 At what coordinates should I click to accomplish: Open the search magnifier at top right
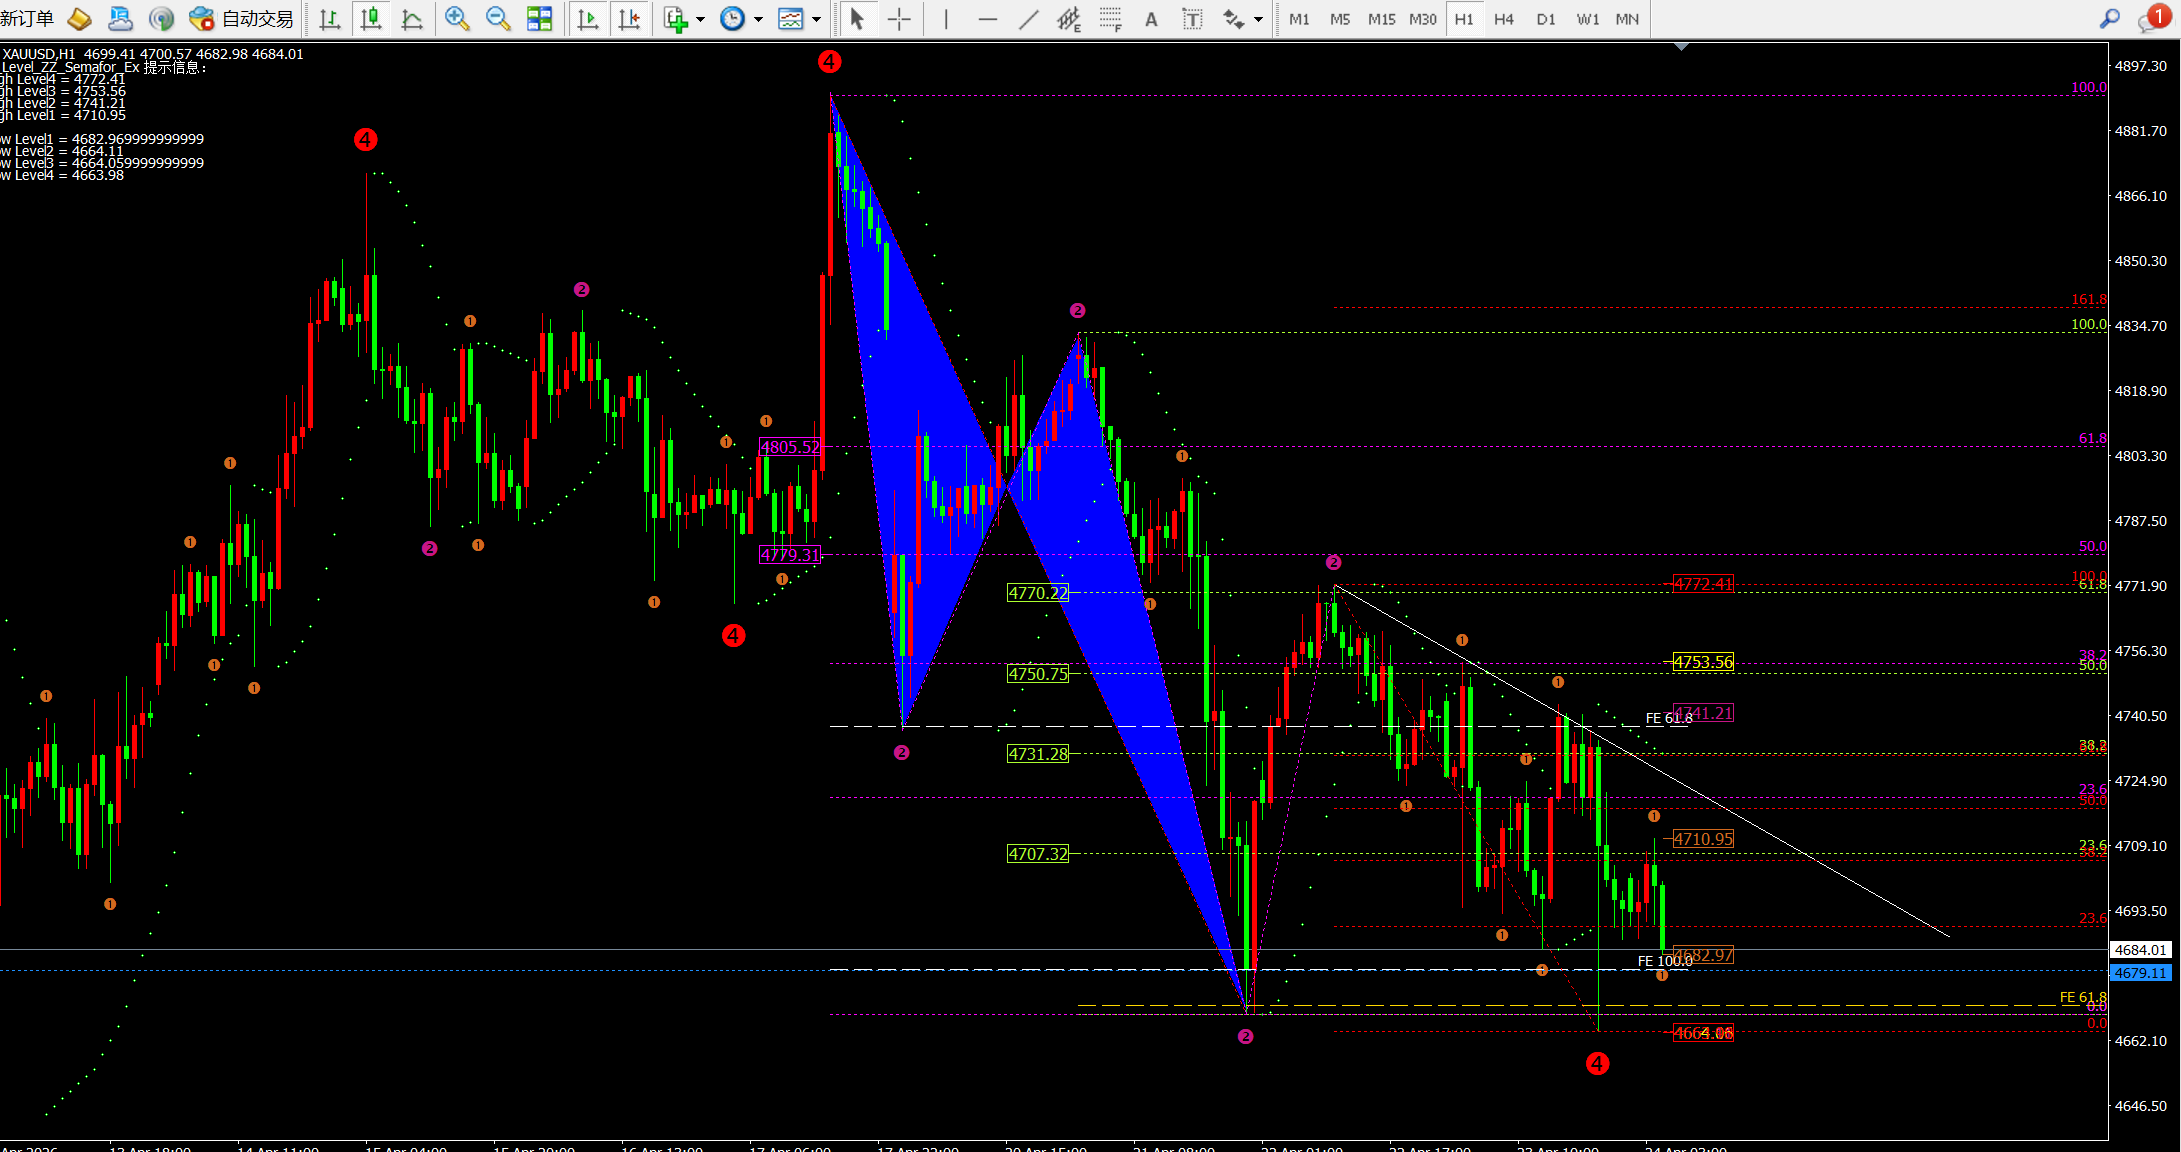[2110, 19]
